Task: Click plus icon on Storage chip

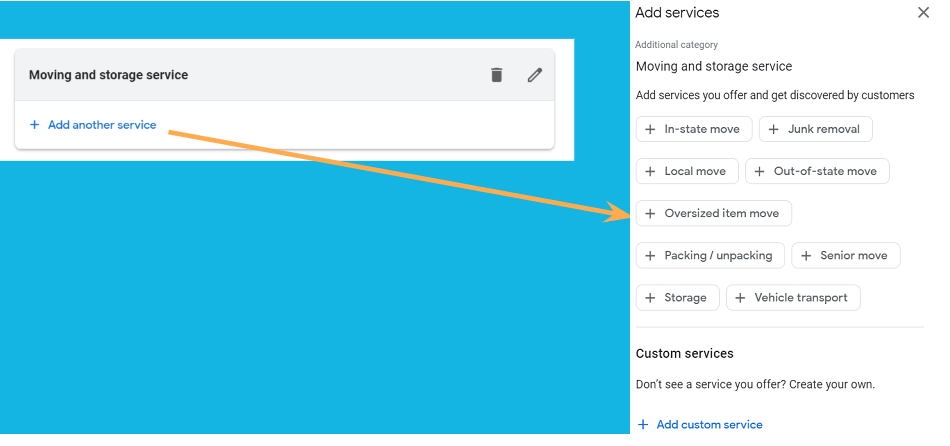Action: (650, 297)
